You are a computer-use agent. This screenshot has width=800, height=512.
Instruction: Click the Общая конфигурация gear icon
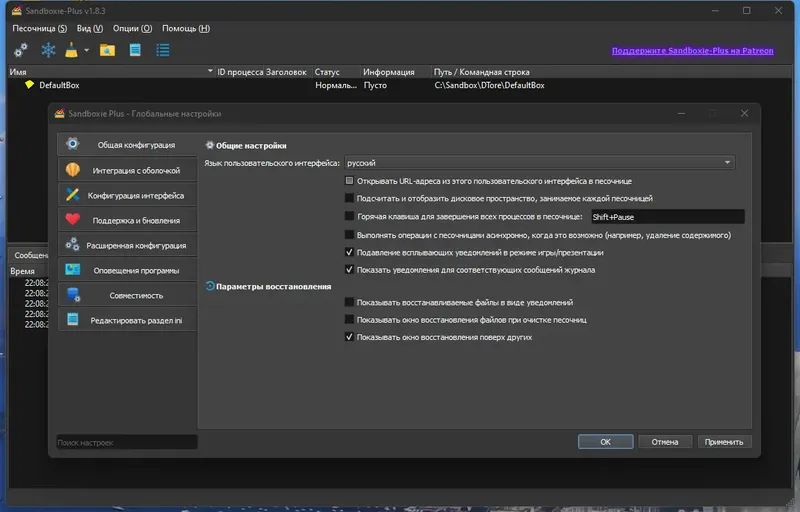pos(72,144)
